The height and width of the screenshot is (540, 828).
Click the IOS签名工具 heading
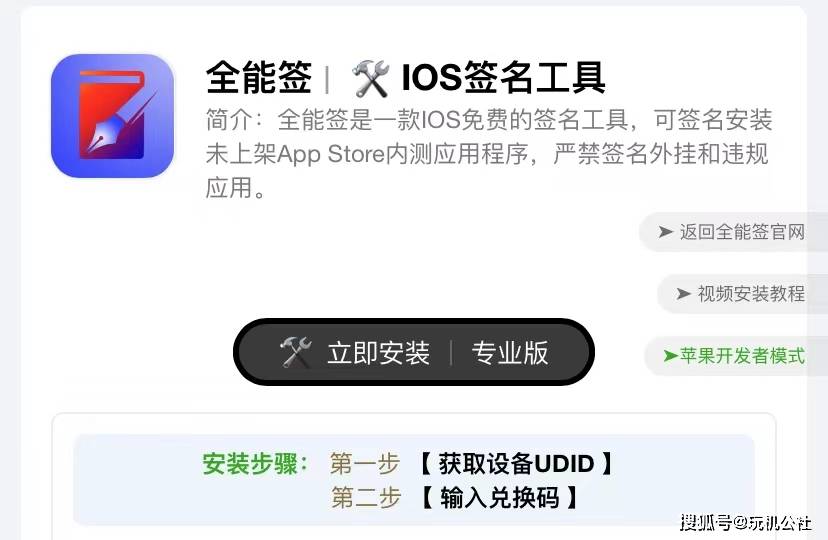503,78
